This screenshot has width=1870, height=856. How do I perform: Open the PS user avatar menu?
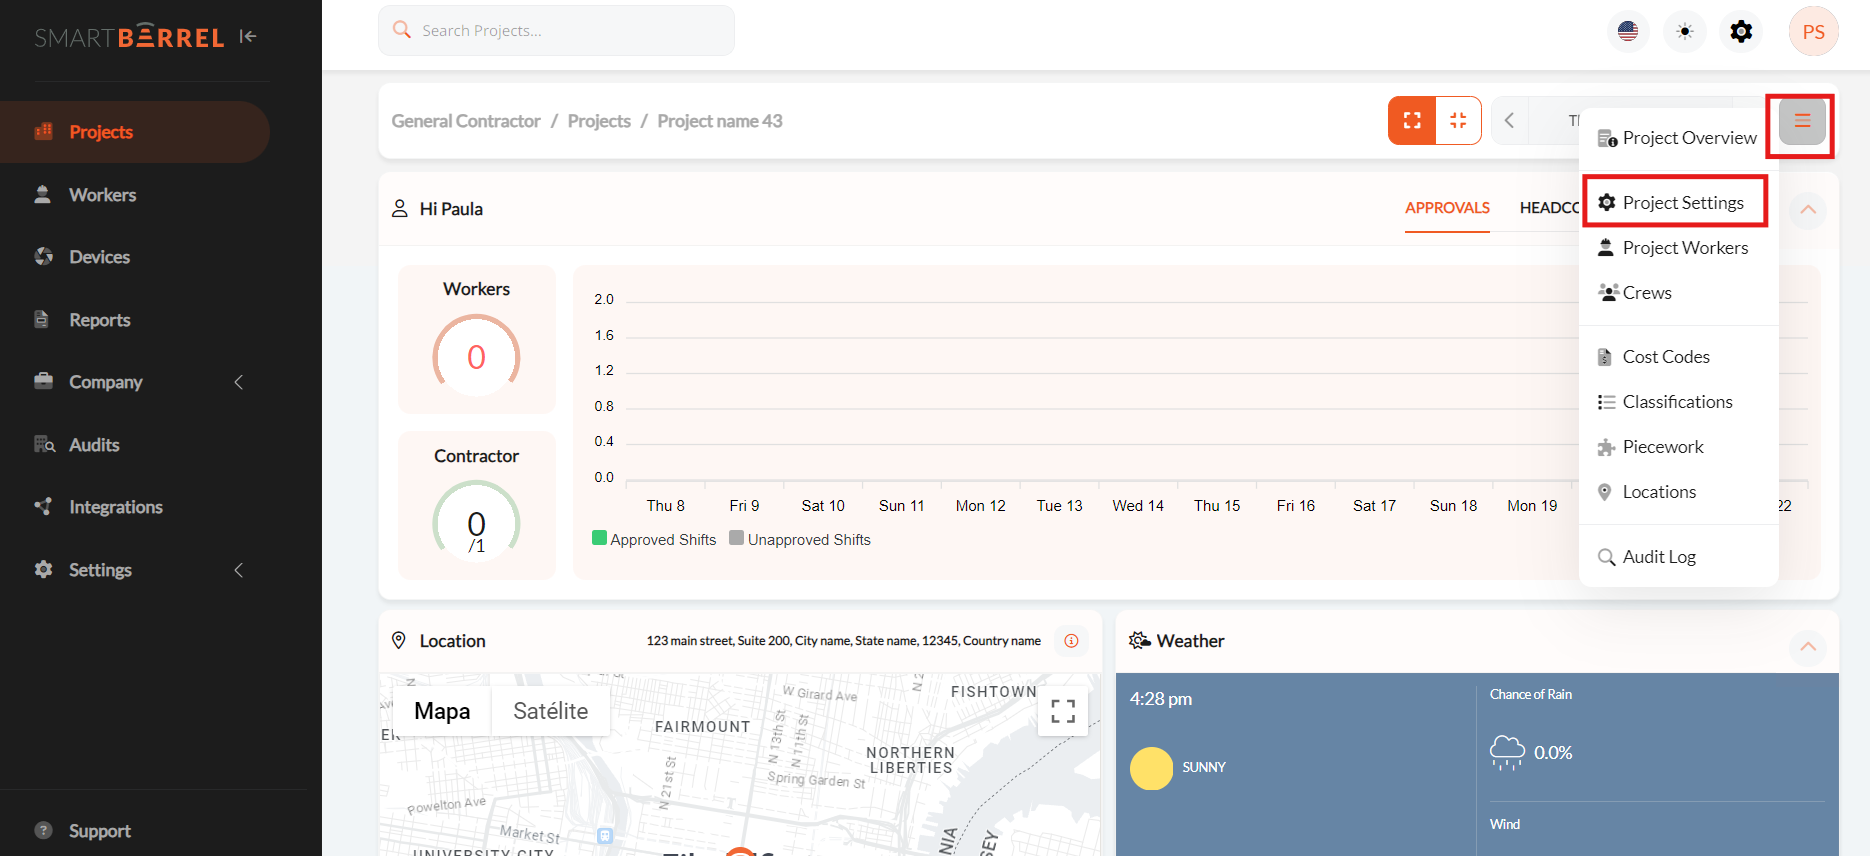pyautogui.click(x=1813, y=31)
